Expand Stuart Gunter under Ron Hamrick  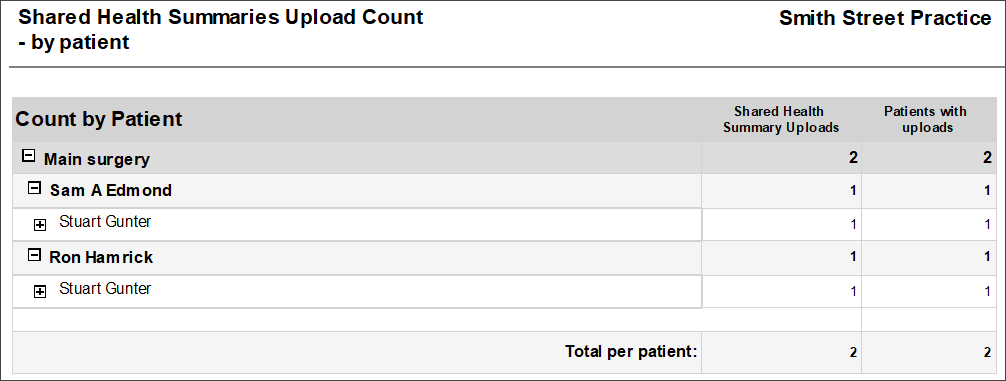[40, 292]
